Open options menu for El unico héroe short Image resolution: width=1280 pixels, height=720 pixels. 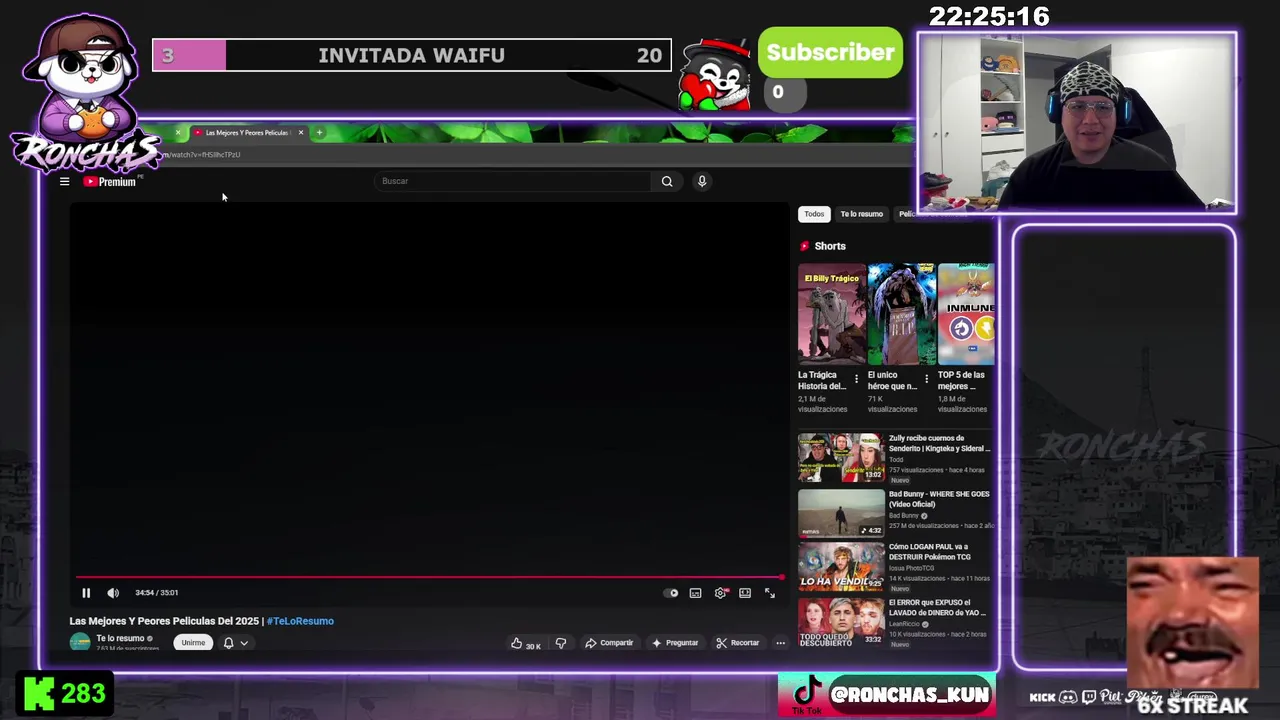point(926,379)
